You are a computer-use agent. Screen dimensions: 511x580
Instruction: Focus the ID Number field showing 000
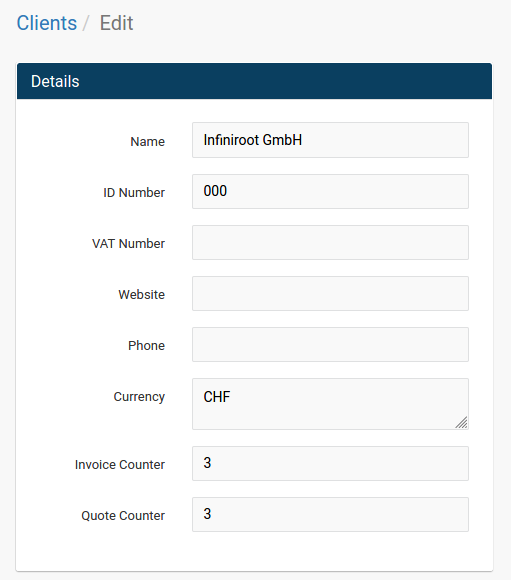coord(330,191)
